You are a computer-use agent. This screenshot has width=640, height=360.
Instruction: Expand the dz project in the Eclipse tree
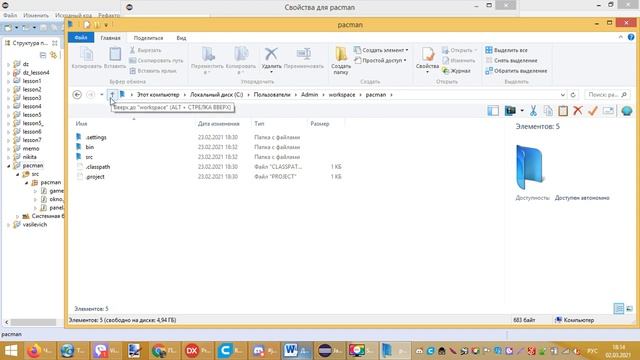coord(9,64)
